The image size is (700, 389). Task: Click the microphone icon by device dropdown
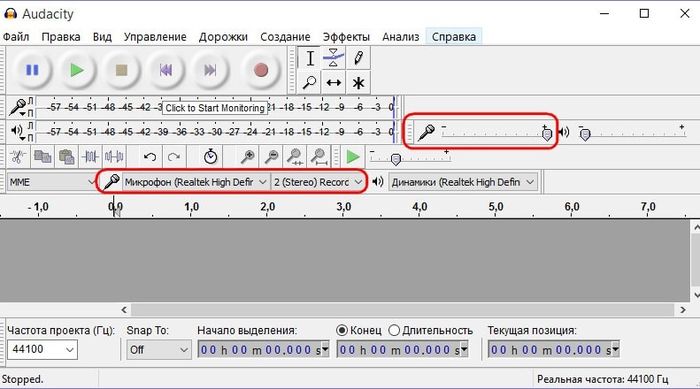(x=111, y=182)
